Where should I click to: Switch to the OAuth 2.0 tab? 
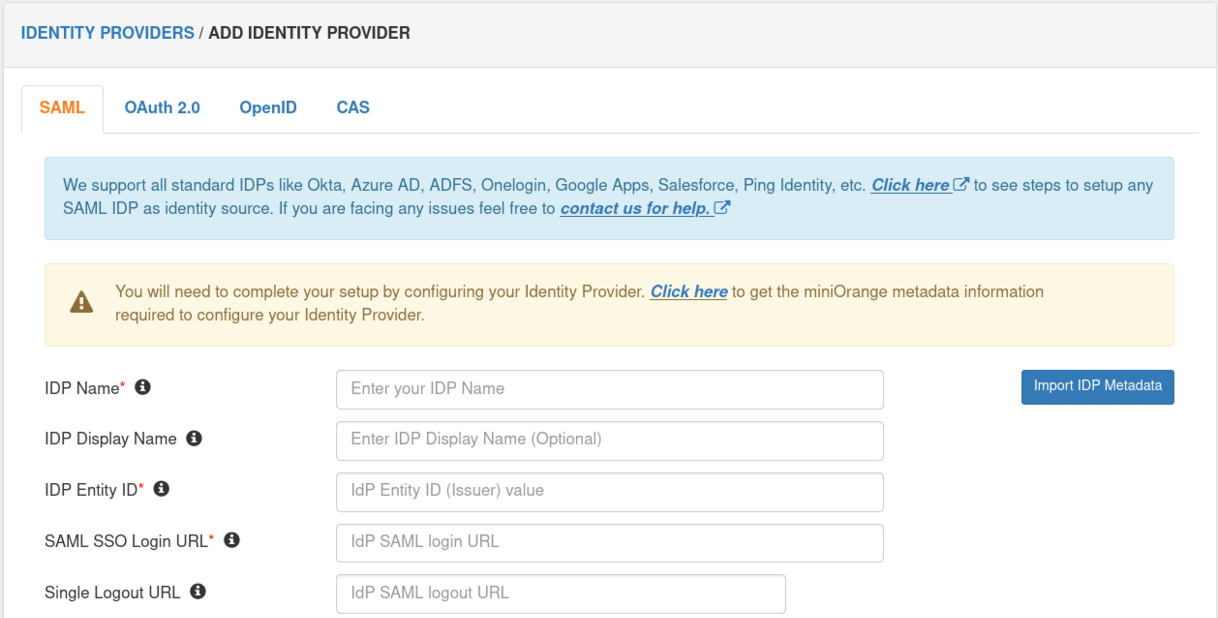pos(162,108)
